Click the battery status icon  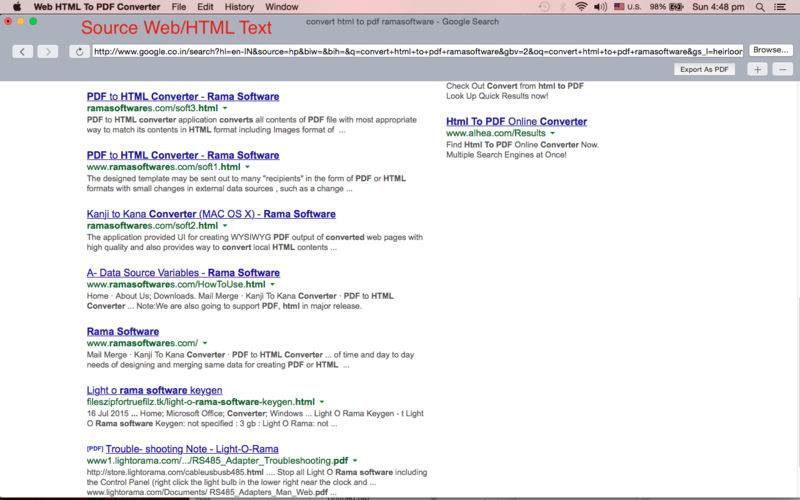(x=676, y=7)
